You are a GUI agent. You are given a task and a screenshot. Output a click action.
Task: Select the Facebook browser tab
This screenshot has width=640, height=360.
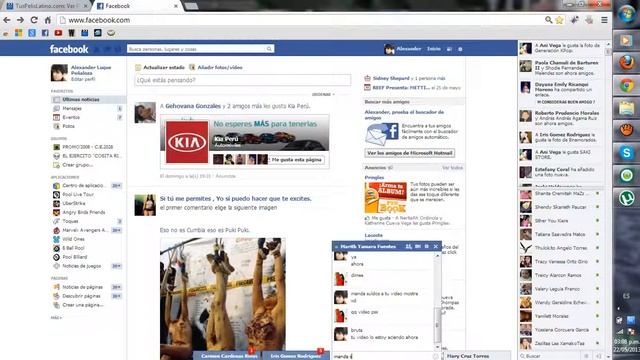(x=137, y=6)
